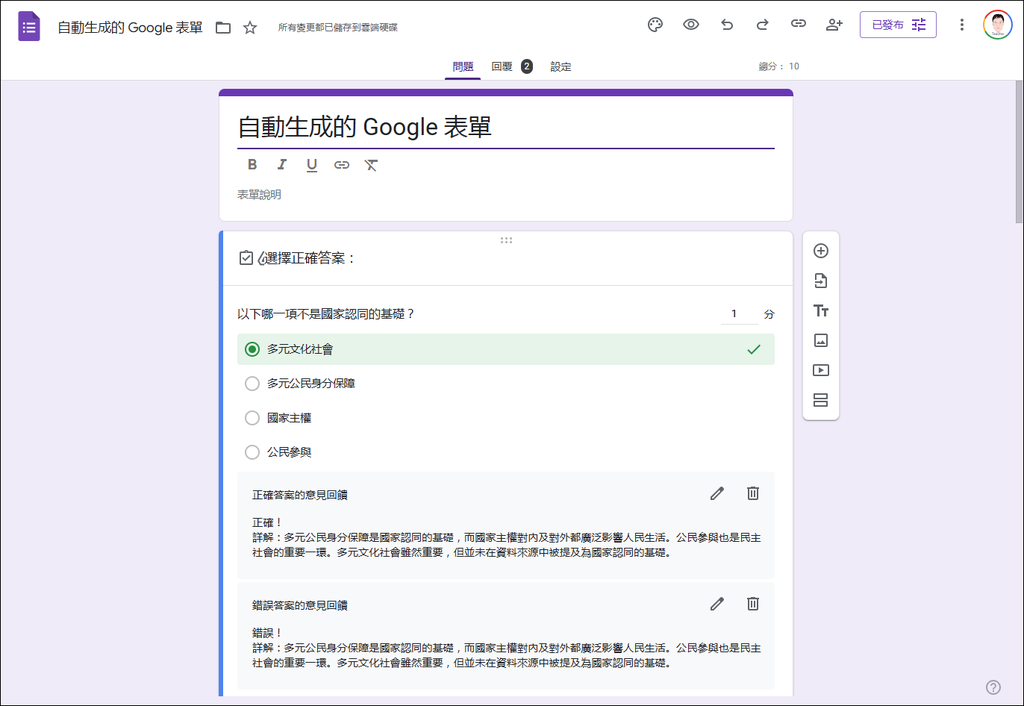This screenshot has height=706, width=1024.
Task: Open the customize theme palette
Action: point(655,25)
